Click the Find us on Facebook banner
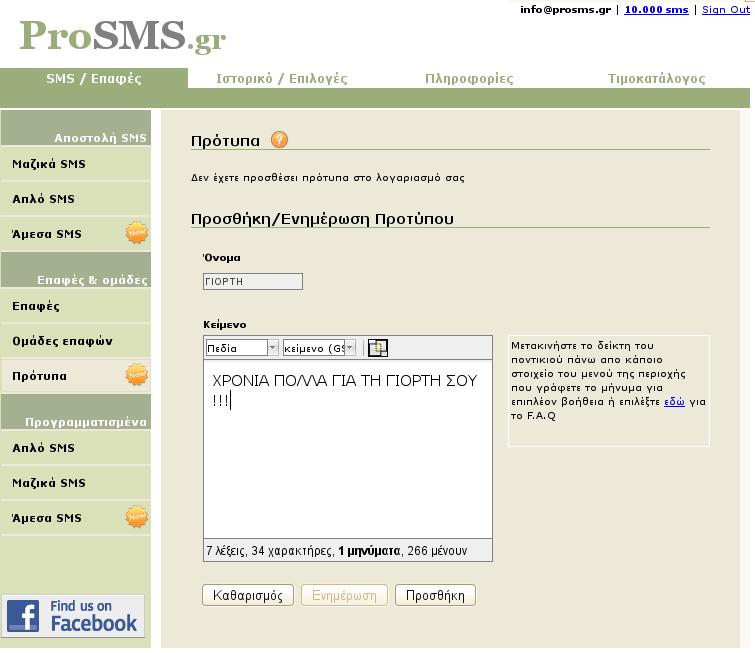Image resolution: width=755 pixels, height=653 pixels. click(73, 616)
